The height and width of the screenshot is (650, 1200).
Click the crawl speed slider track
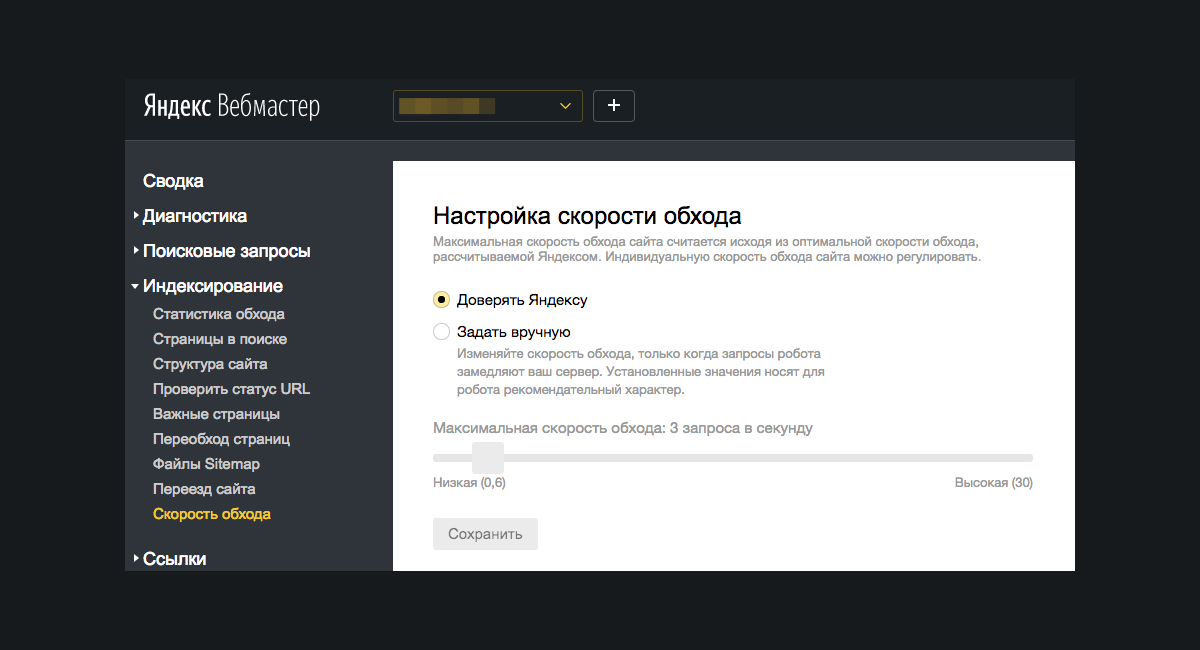(733, 458)
